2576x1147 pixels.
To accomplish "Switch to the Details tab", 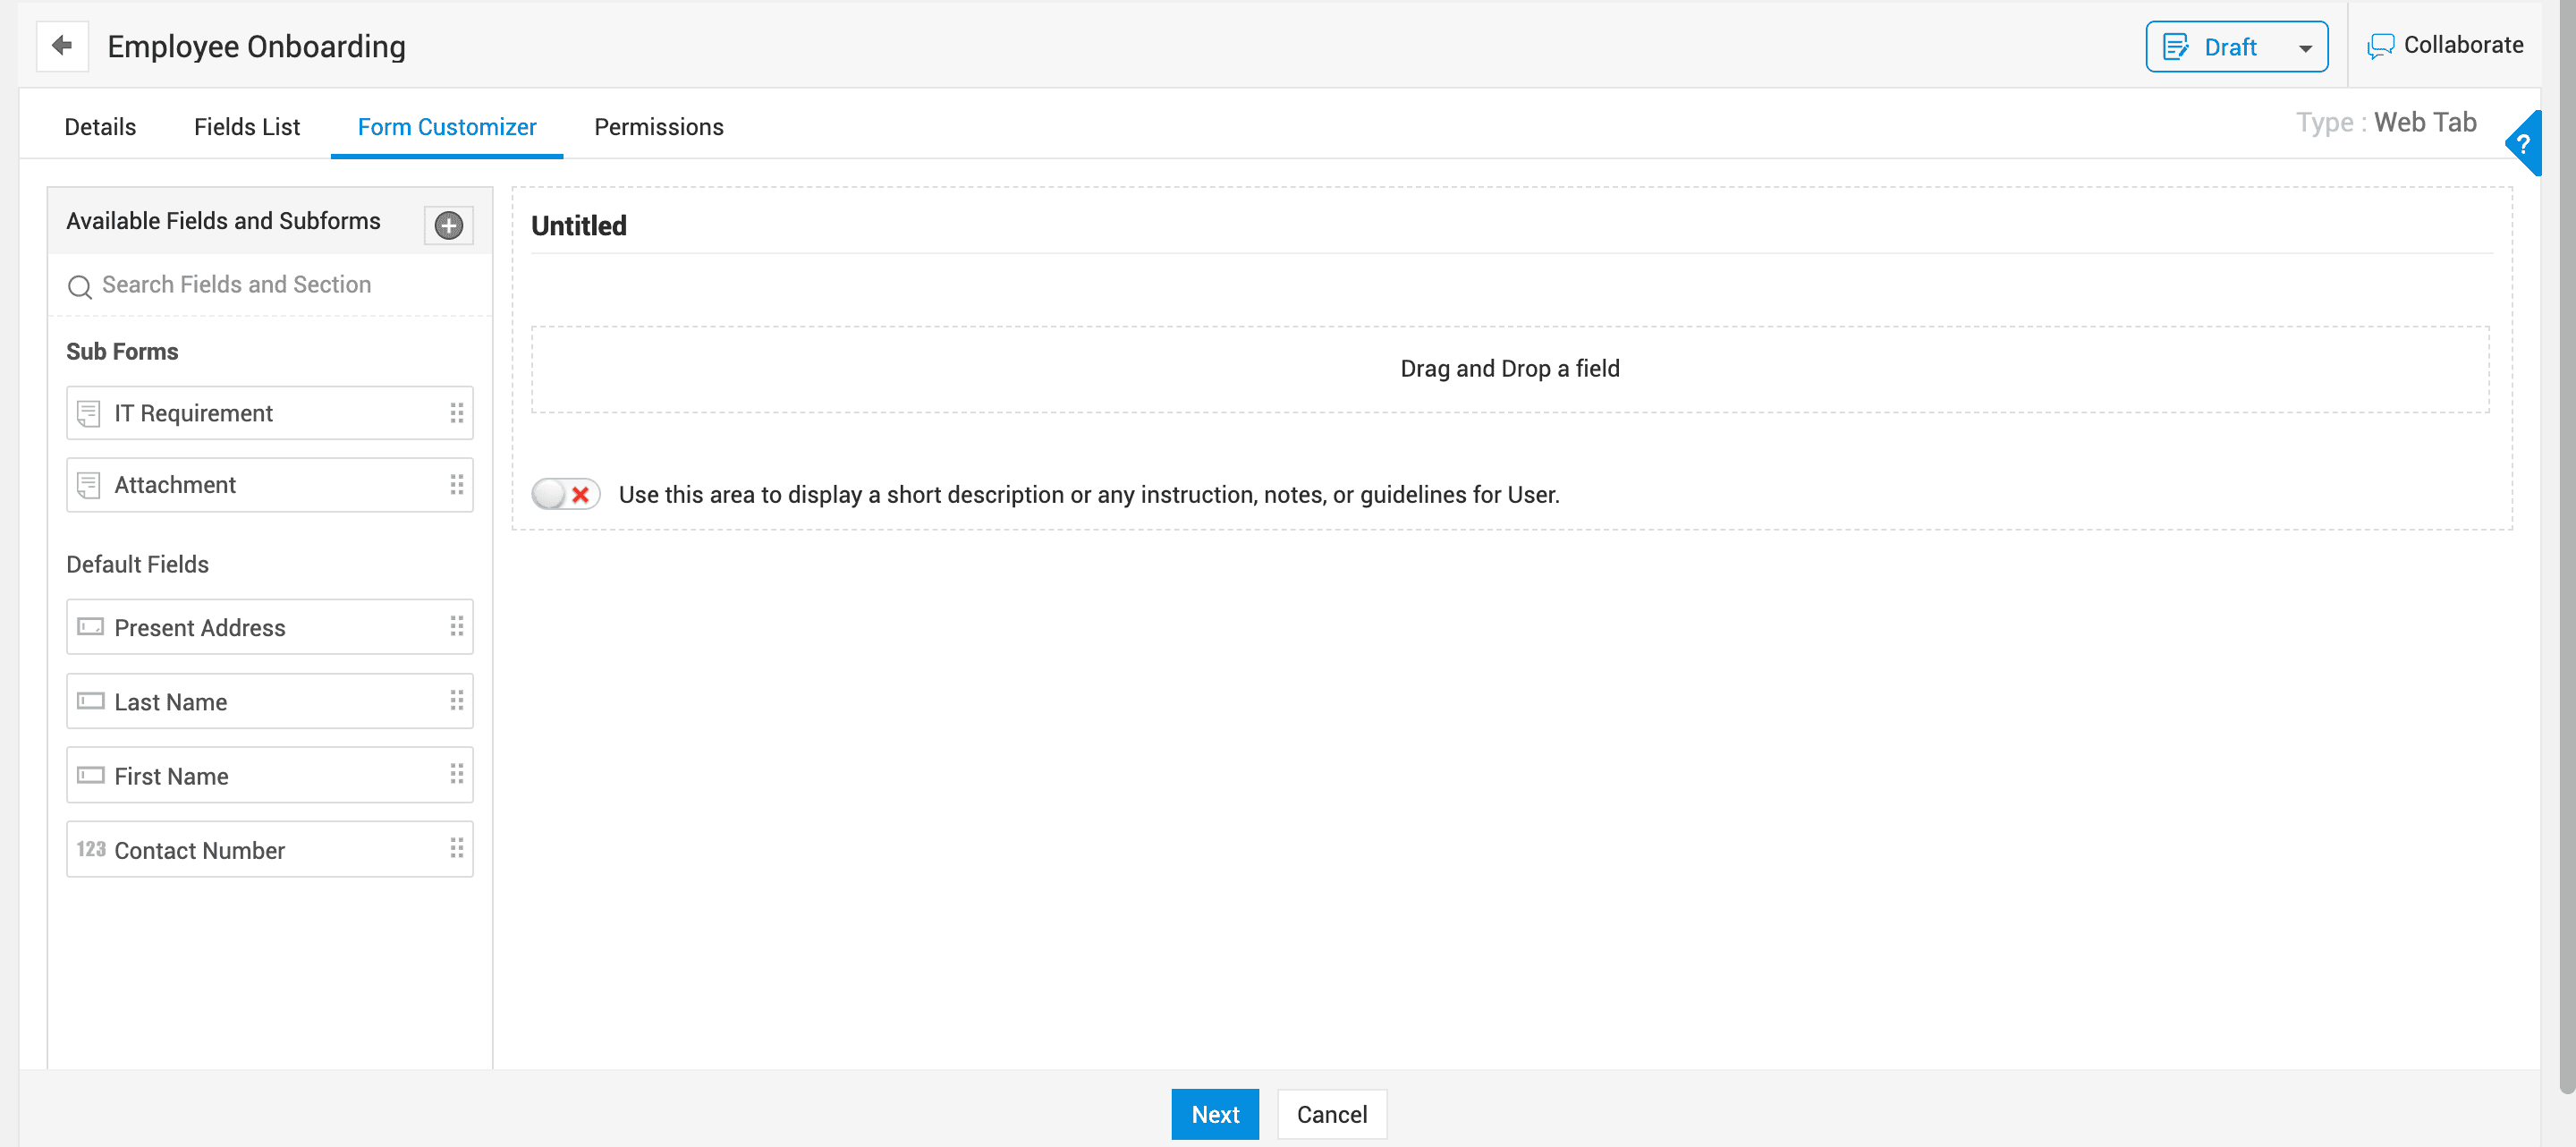I will [100, 127].
